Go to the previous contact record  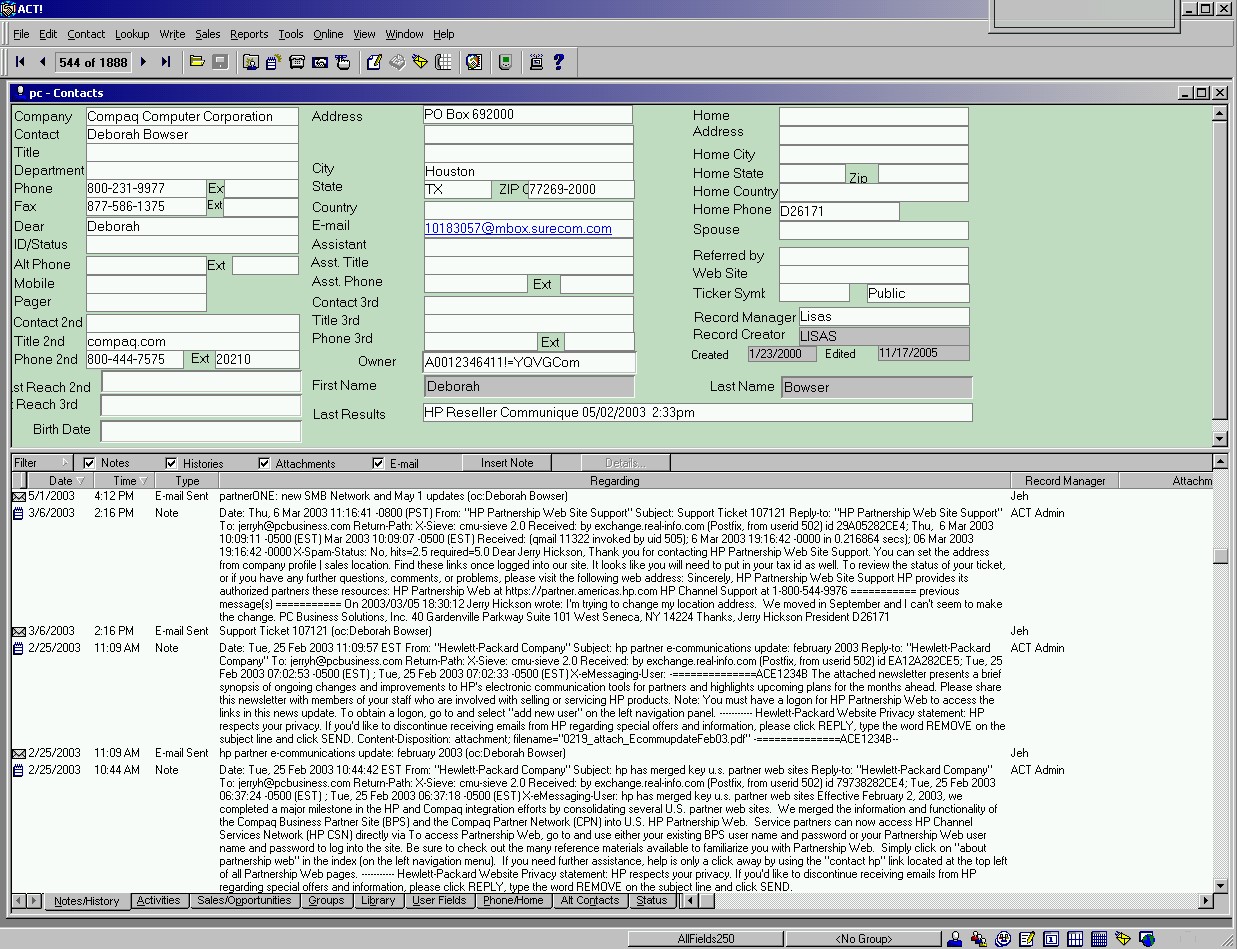tap(42, 62)
